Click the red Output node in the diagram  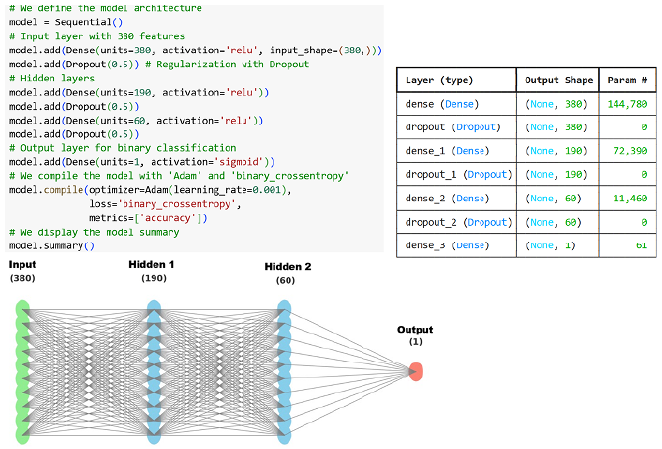(x=416, y=371)
